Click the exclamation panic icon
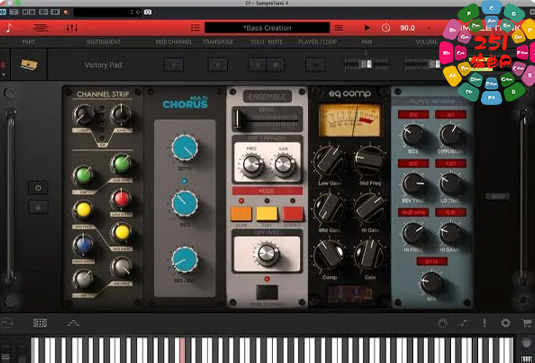535x363 pixels. [x=484, y=323]
